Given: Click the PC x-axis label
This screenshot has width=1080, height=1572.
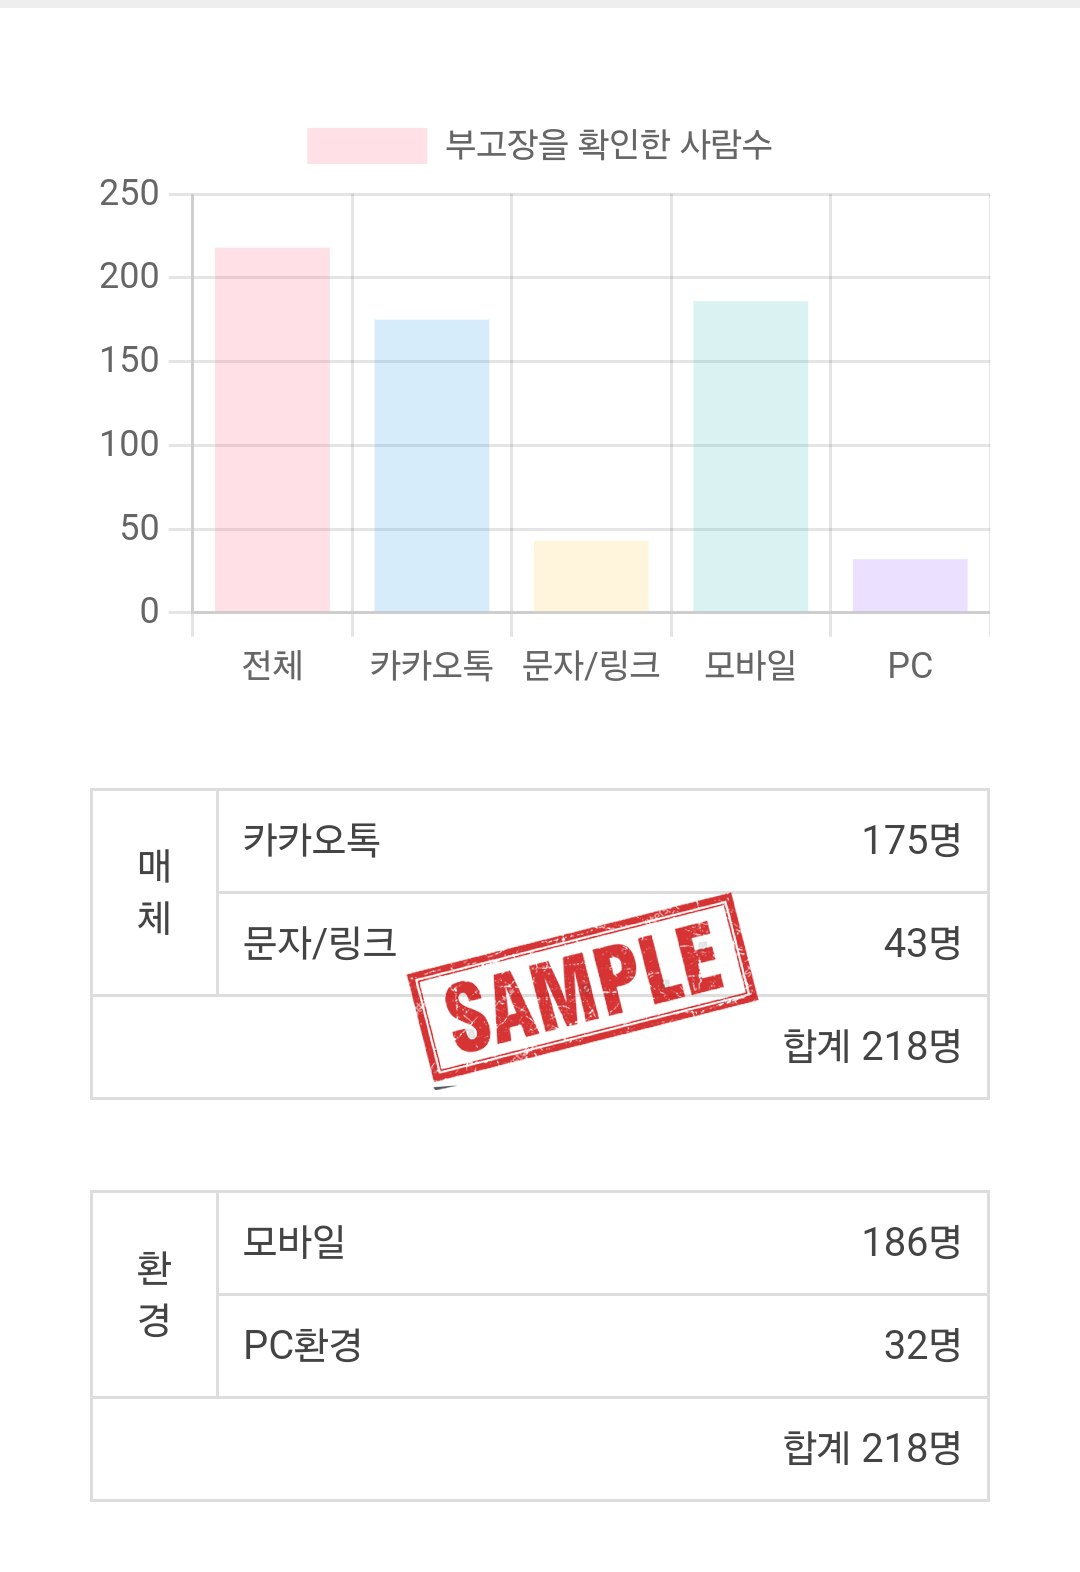Looking at the screenshot, I should click(x=910, y=665).
